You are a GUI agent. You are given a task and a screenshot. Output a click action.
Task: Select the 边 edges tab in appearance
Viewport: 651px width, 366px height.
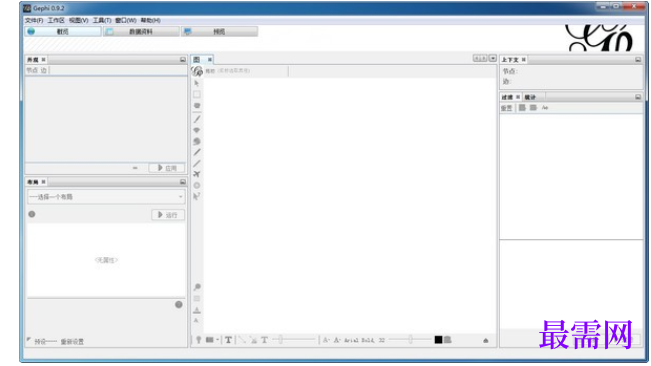click(x=43, y=71)
